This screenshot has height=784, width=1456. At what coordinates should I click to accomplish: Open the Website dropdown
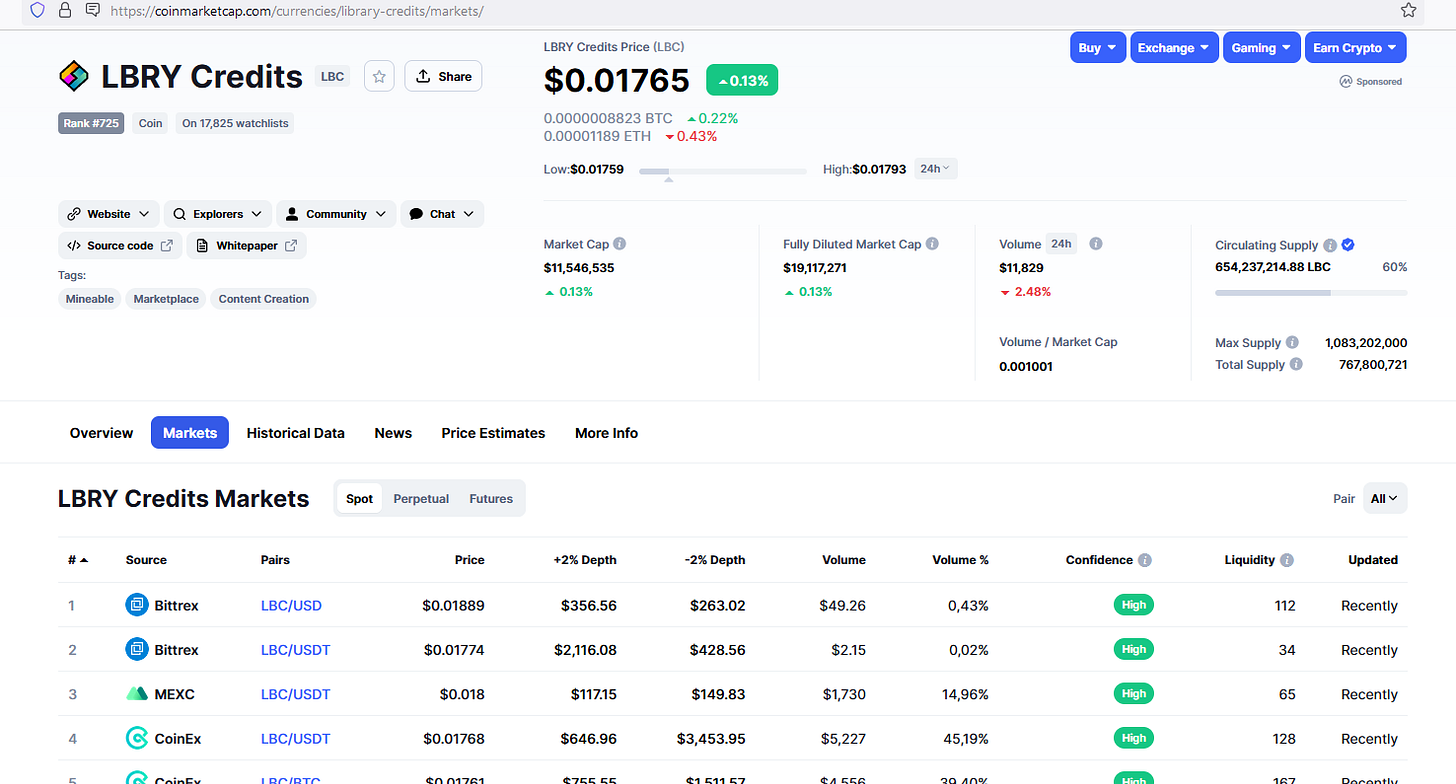point(108,214)
